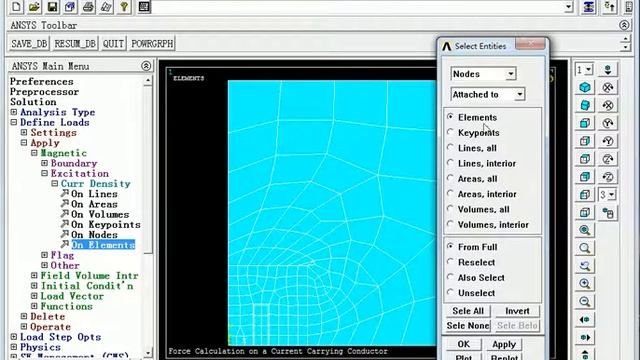Select the 'Areas, all' radio option
Image resolution: width=640 pixels, height=360 pixels.
450,178
